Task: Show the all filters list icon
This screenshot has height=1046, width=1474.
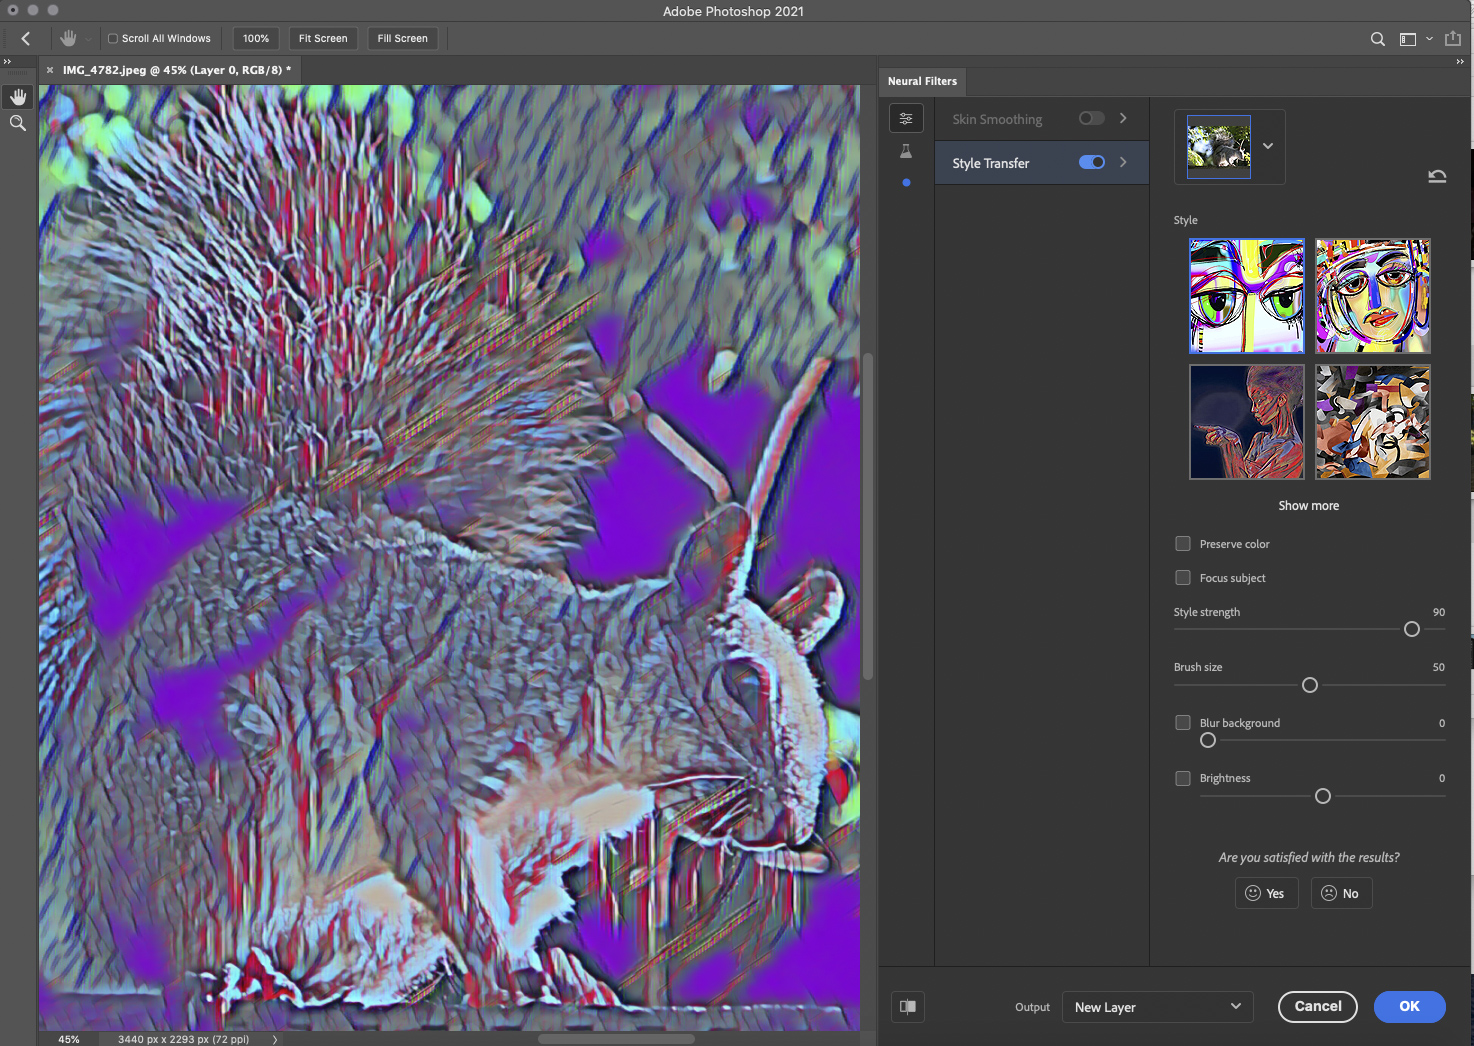Action: click(x=906, y=118)
